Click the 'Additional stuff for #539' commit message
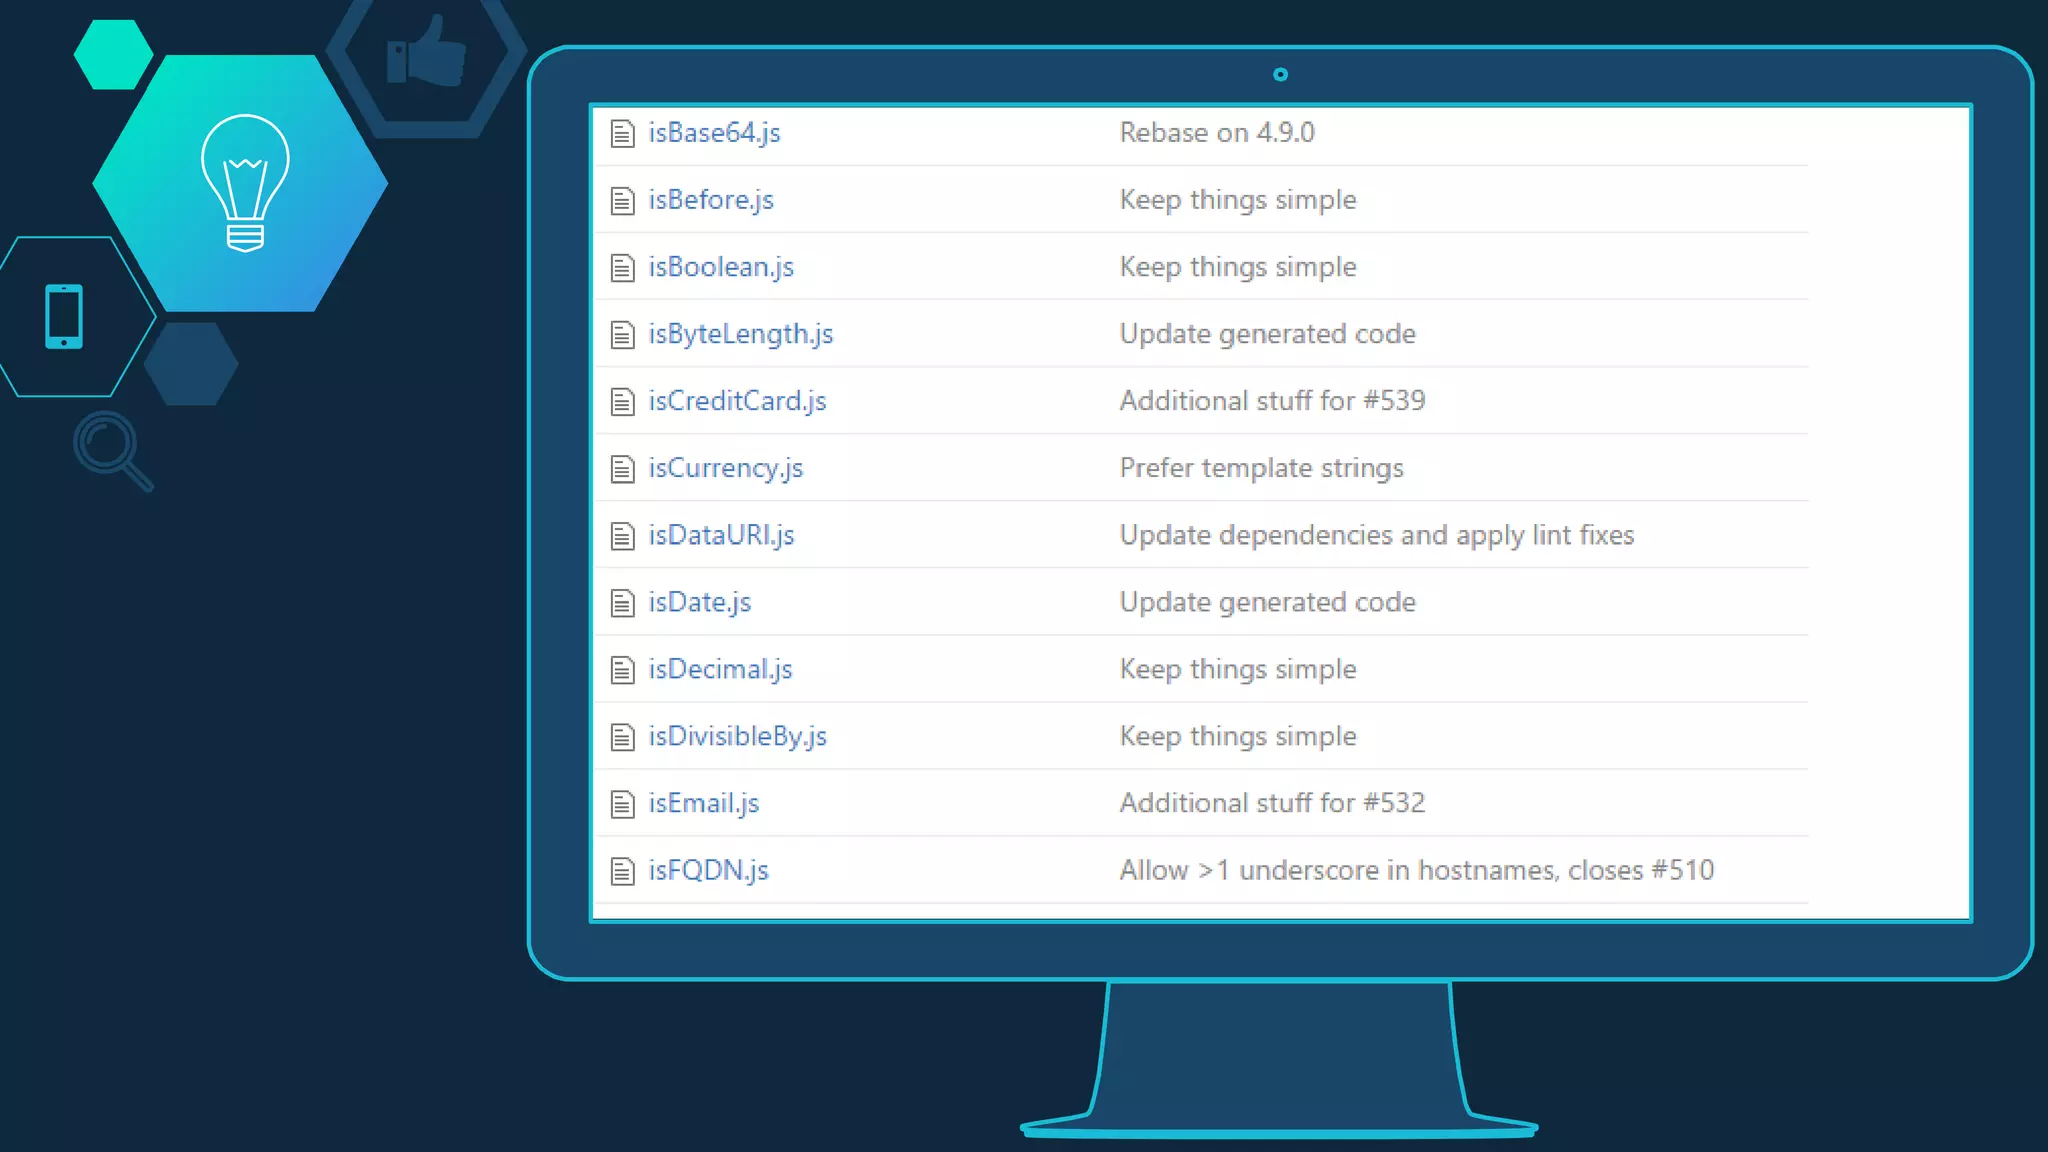This screenshot has height=1152, width=2048. [x=1271, y=401]
